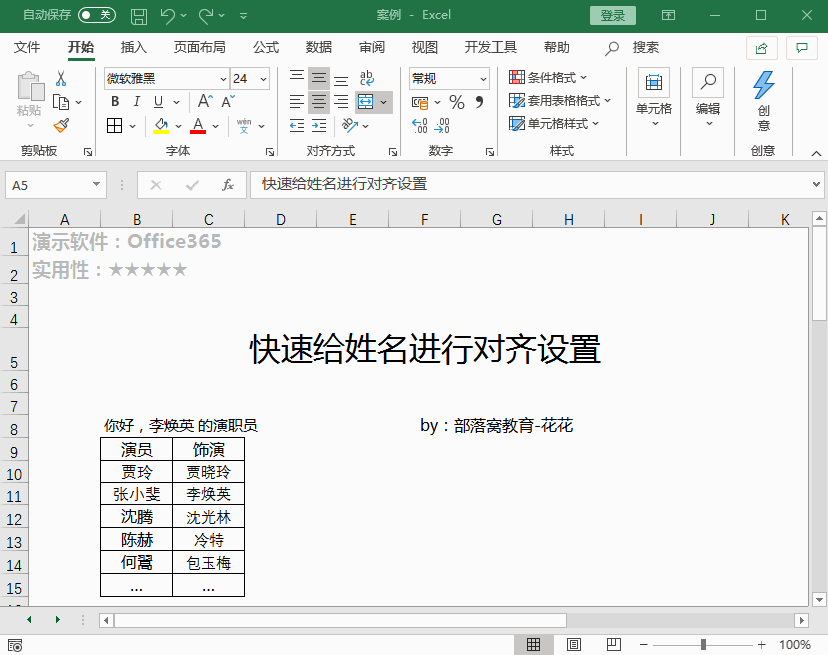Toggle Middle Align vertical alignment
Screen dimensions: 828x655
coord(319,78)
